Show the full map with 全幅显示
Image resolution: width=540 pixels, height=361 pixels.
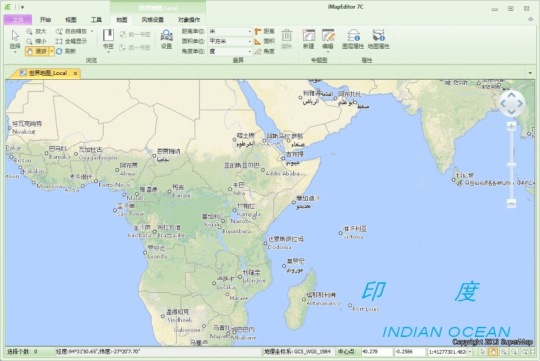pos(71,41)
